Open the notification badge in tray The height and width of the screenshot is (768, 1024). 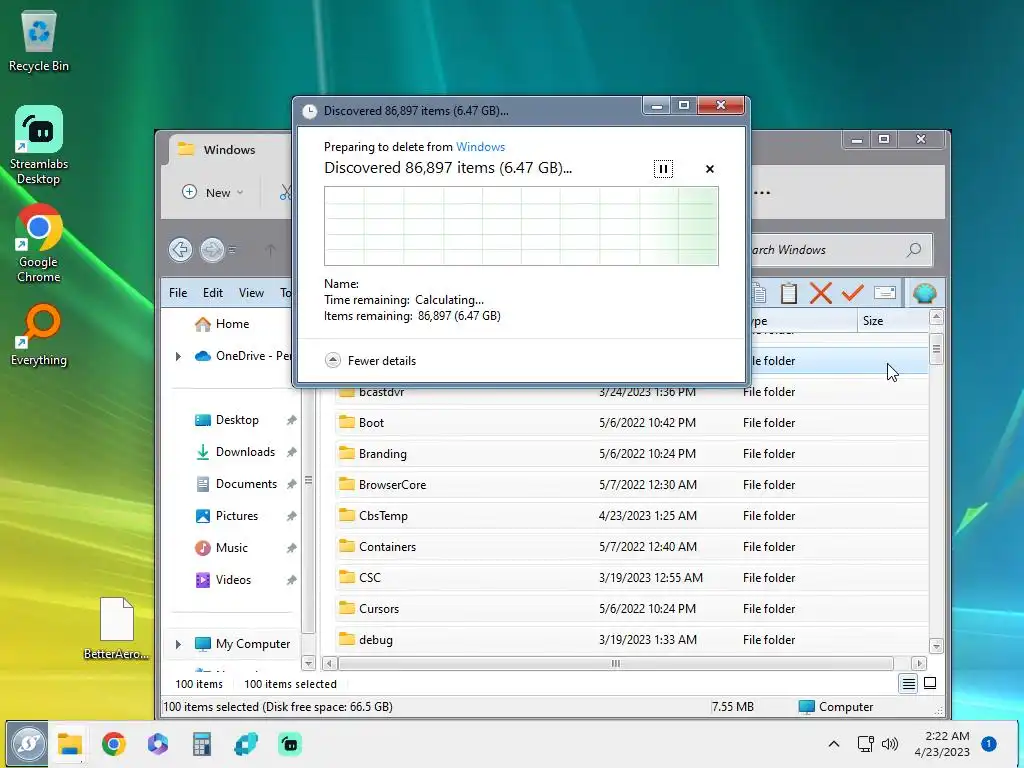point(989,744)
